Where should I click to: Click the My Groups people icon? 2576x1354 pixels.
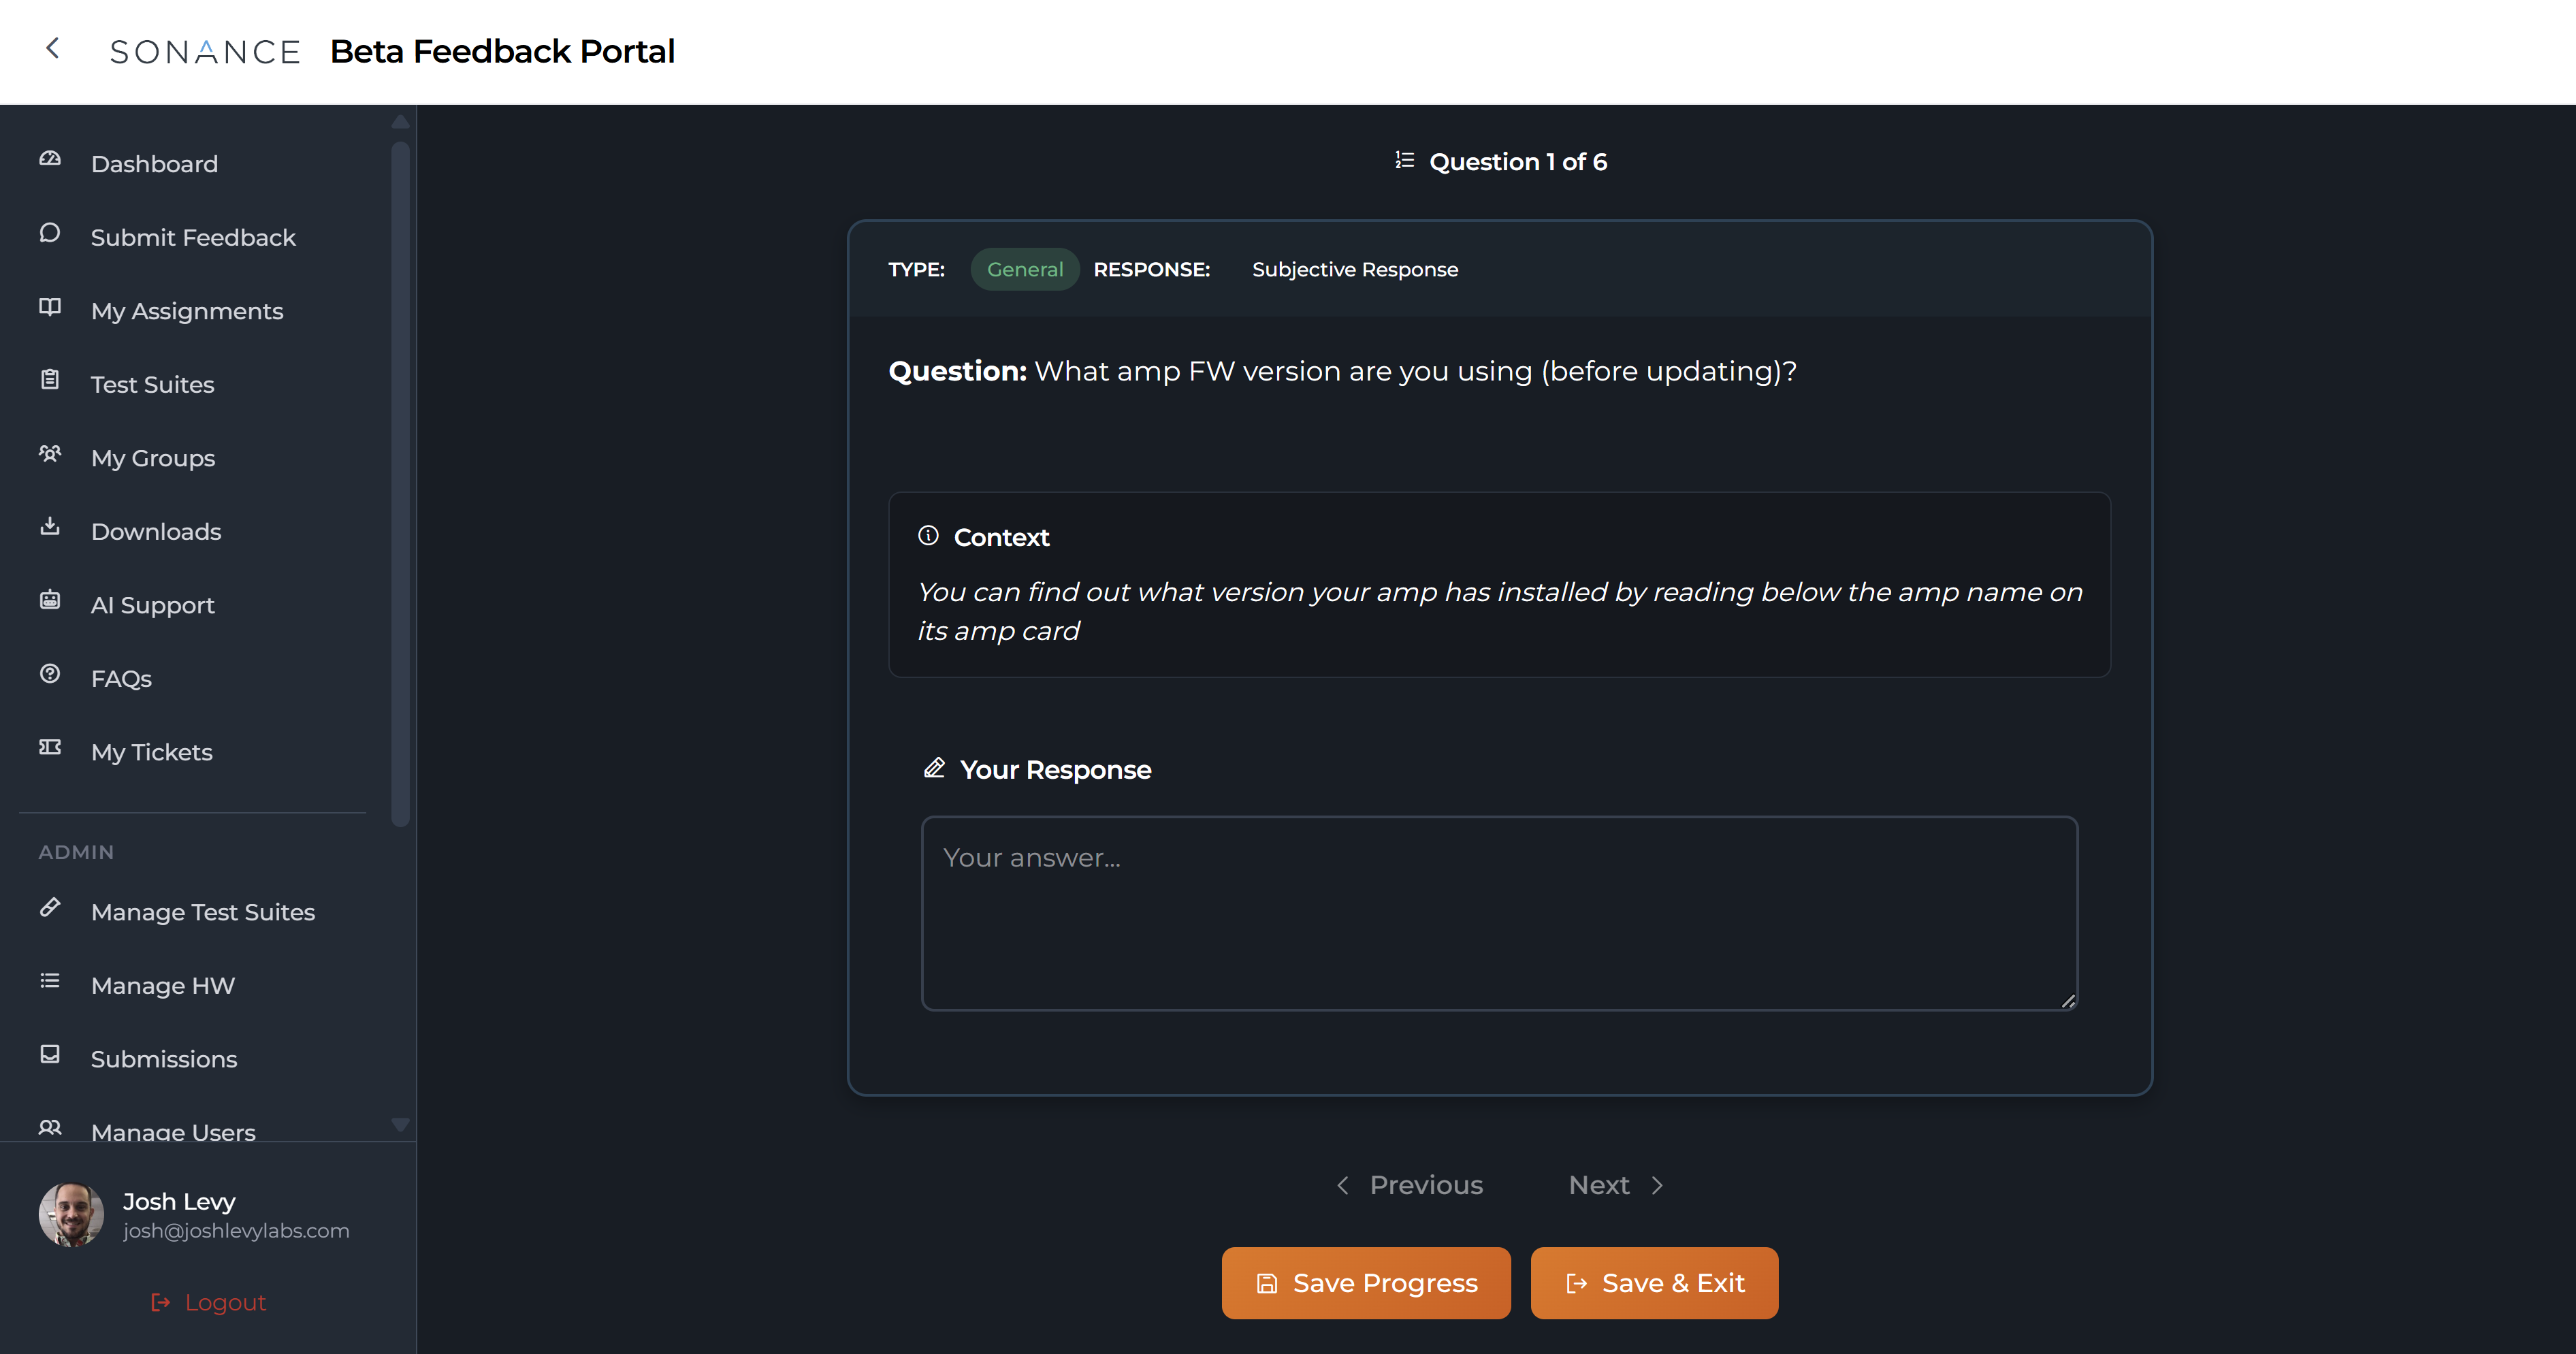click(x=50, y=454)
